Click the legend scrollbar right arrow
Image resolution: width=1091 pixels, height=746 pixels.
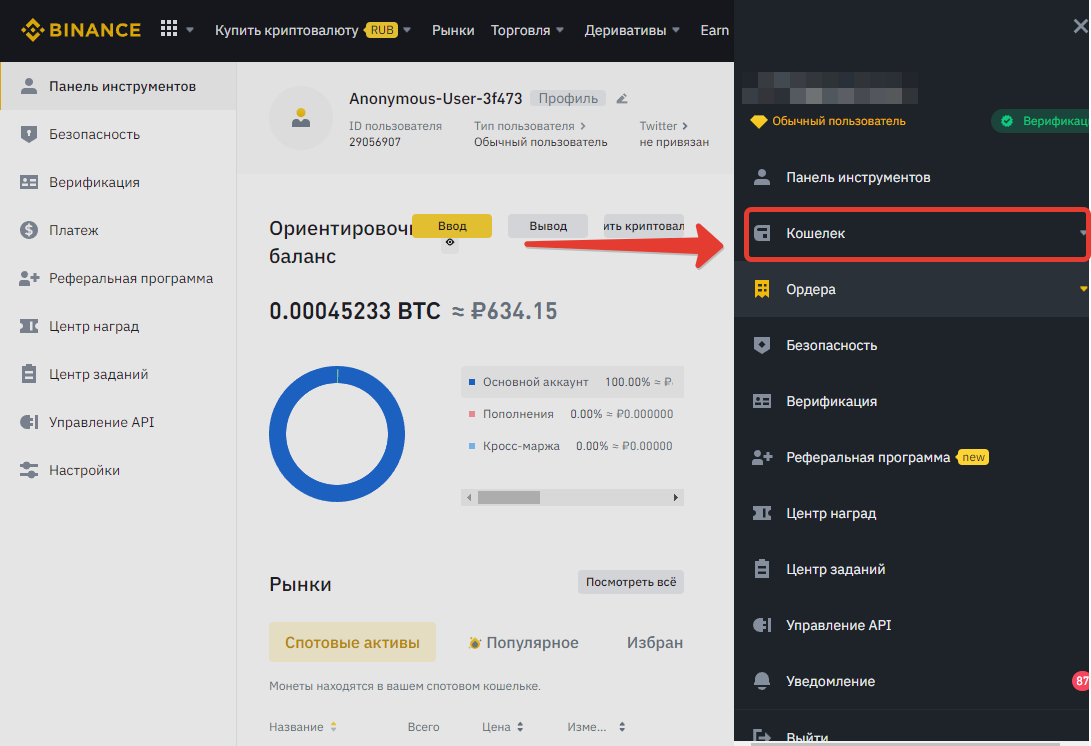676,498
